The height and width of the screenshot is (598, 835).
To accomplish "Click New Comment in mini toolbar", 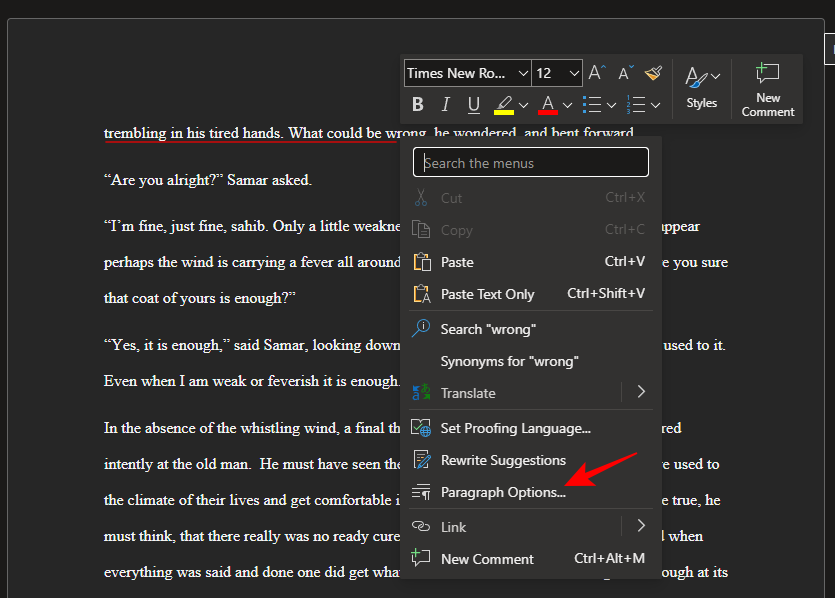I will click(x=768, y=89).
